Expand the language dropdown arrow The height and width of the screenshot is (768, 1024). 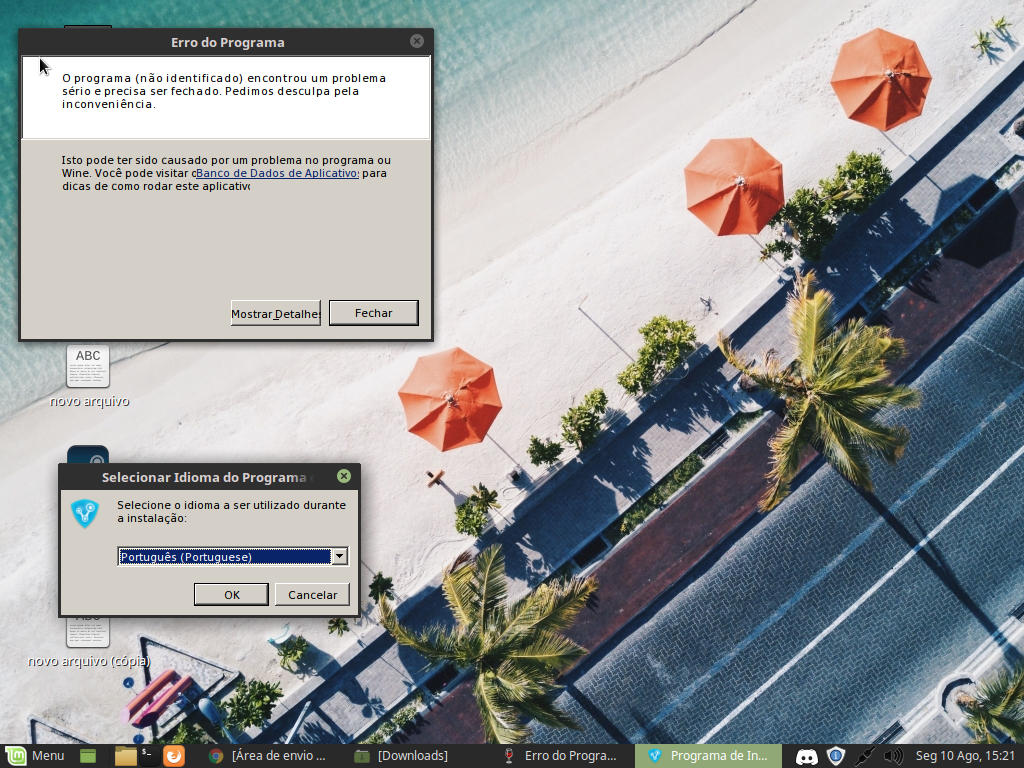click(340, 556)
